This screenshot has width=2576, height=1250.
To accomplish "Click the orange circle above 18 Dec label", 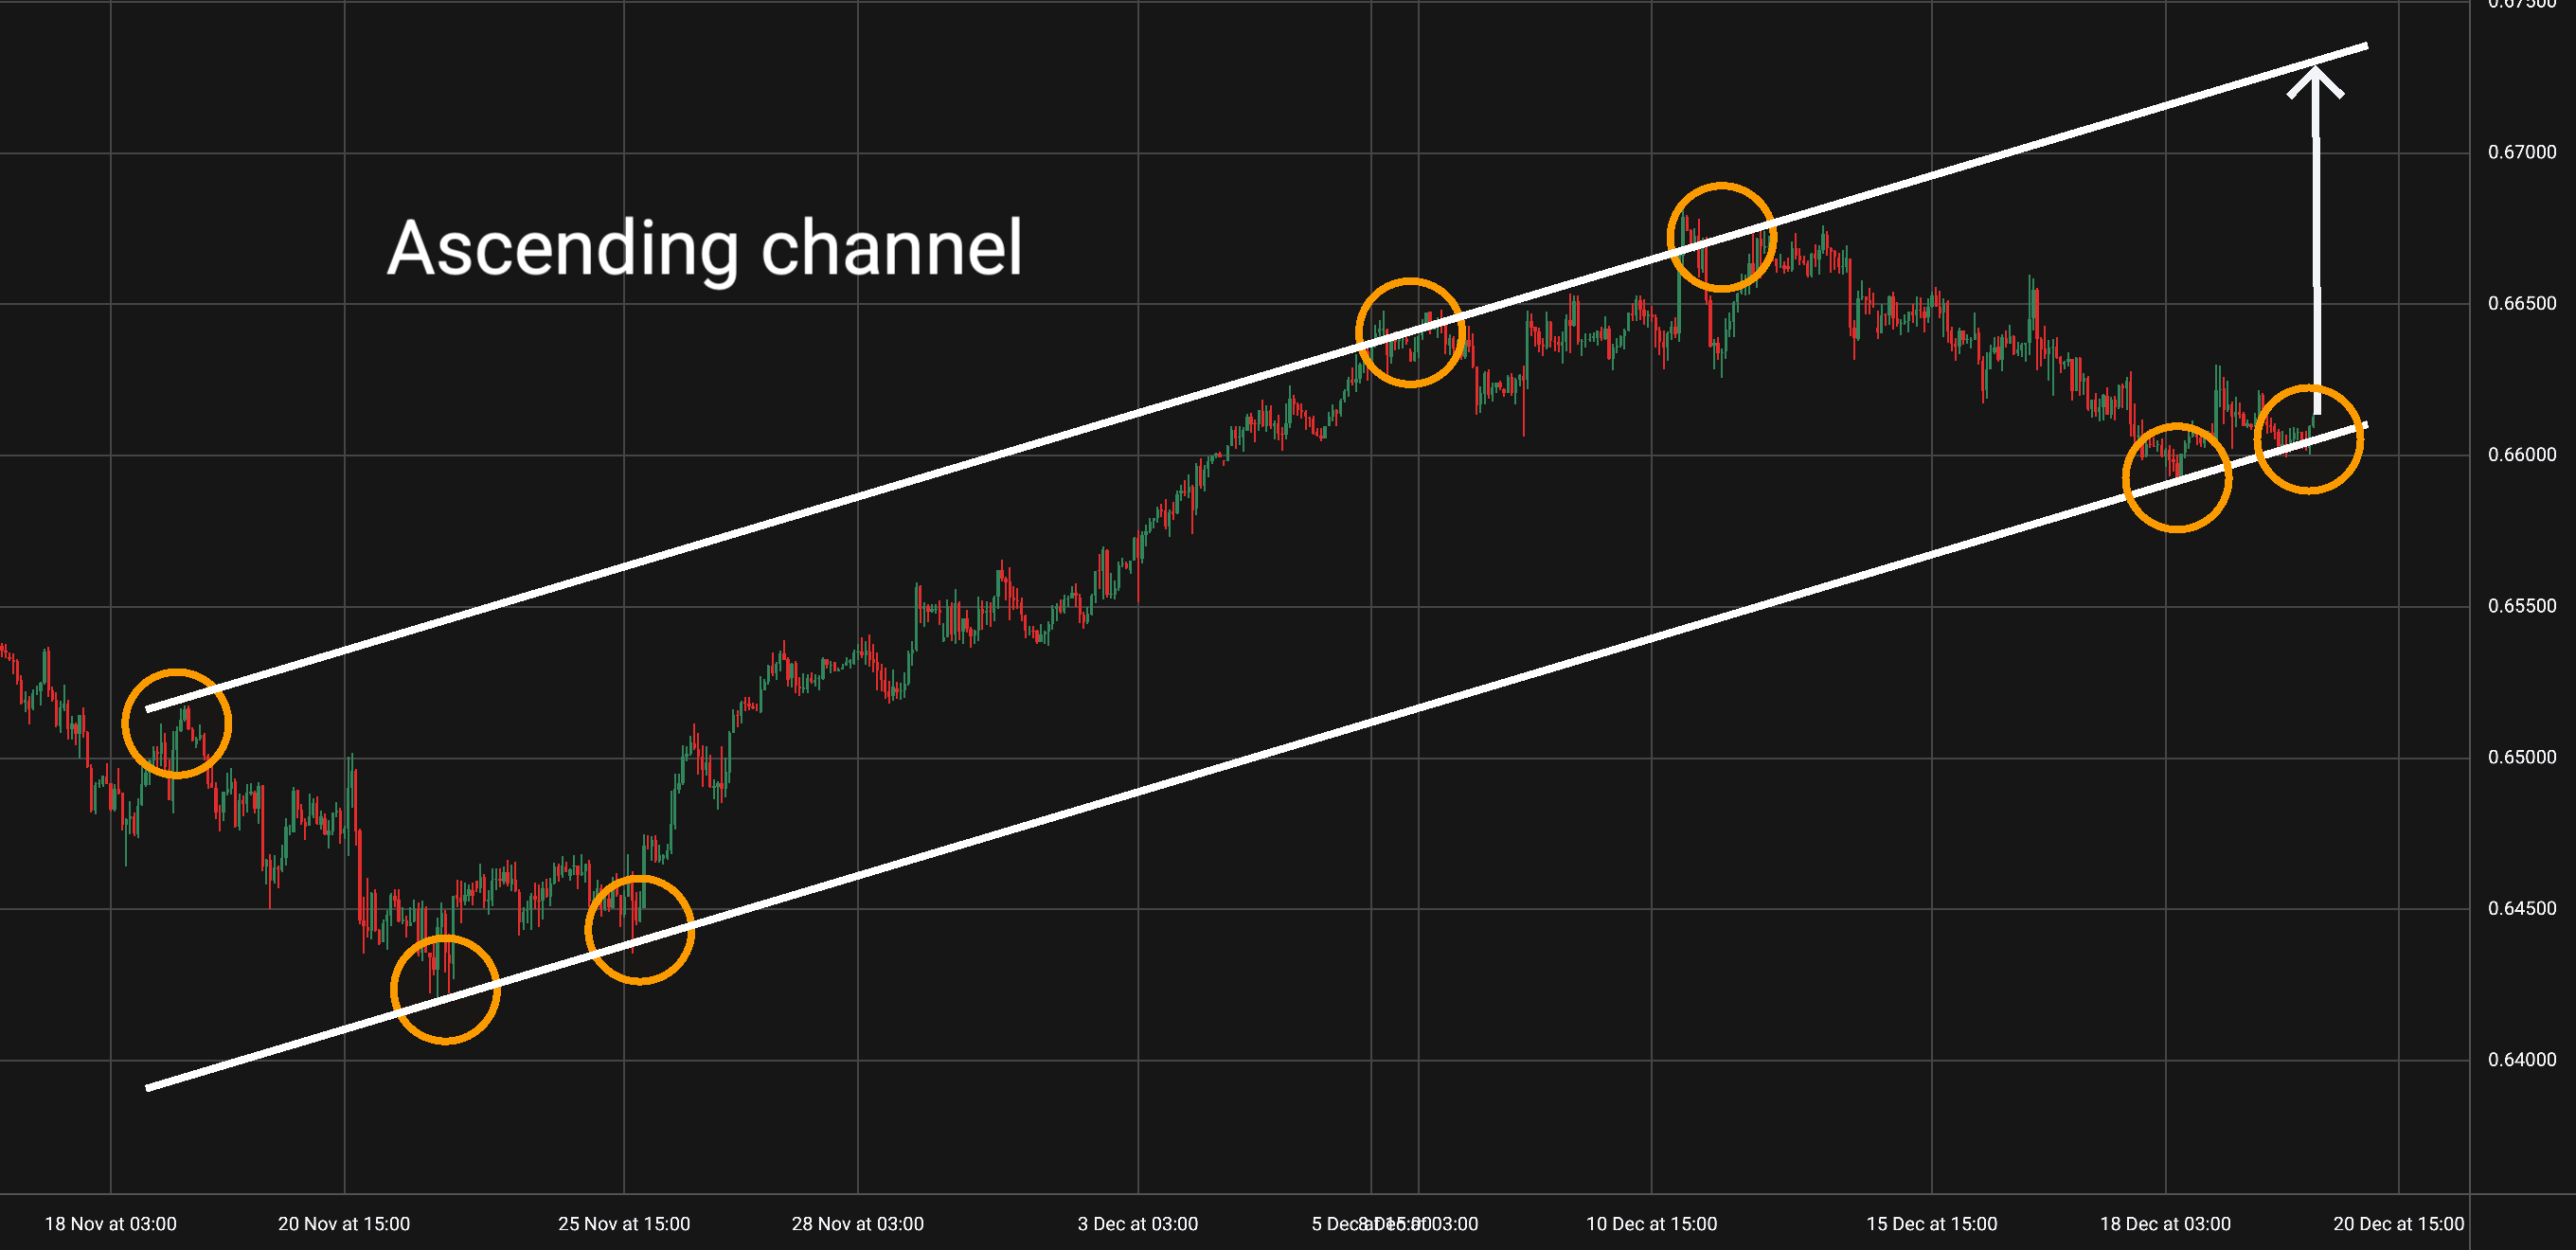I will [2176, 477].
